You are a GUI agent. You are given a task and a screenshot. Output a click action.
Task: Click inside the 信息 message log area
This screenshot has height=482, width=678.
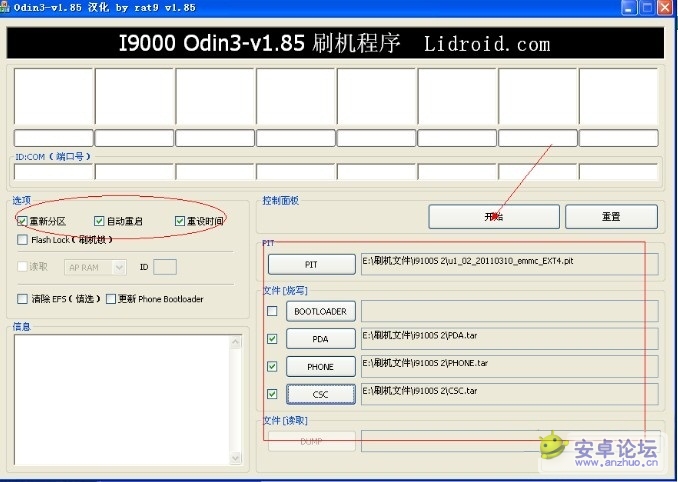click(122, 400)
